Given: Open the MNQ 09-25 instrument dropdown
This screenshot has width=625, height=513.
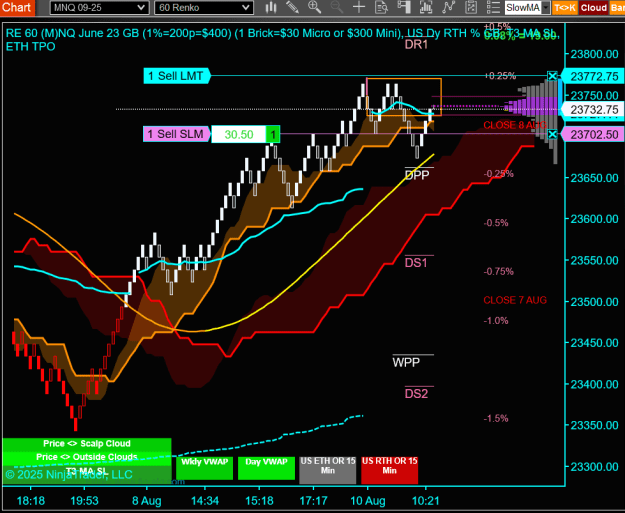Looking at the screenshot, I should click(99, 7).
